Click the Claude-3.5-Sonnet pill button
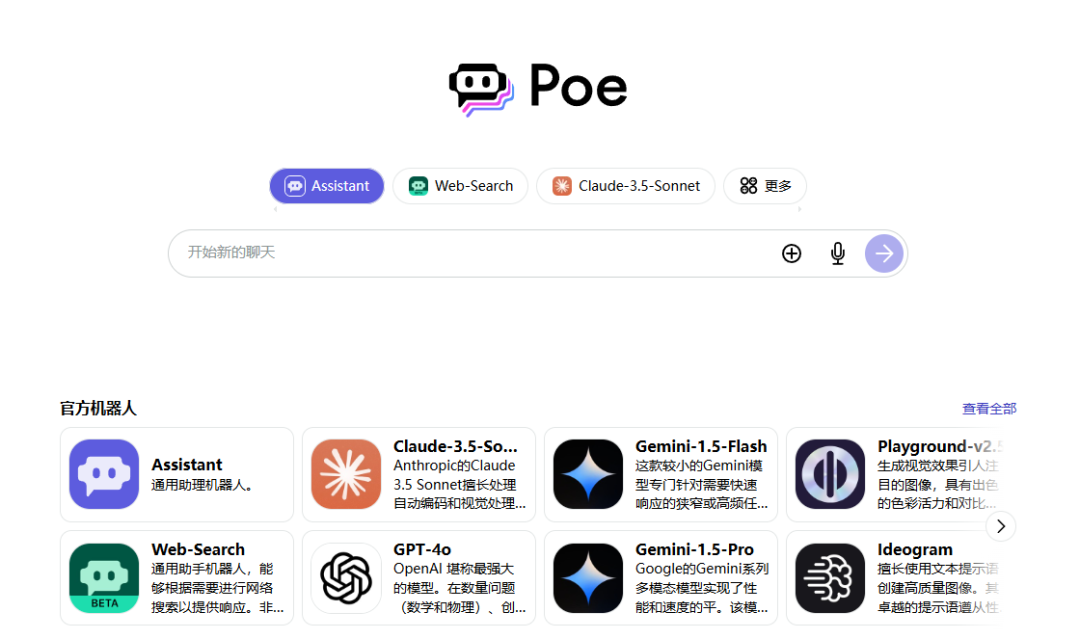 (x=625, y=185)
